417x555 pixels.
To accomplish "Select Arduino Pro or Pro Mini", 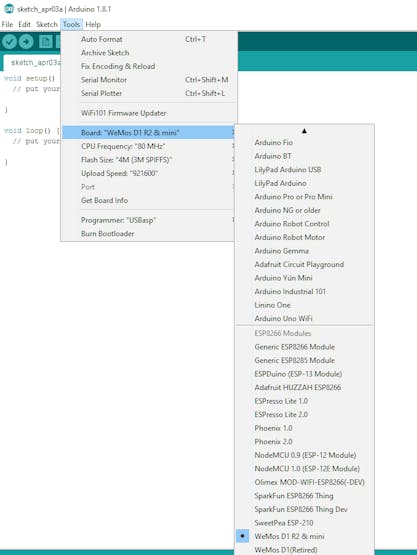I will [304, 196].
